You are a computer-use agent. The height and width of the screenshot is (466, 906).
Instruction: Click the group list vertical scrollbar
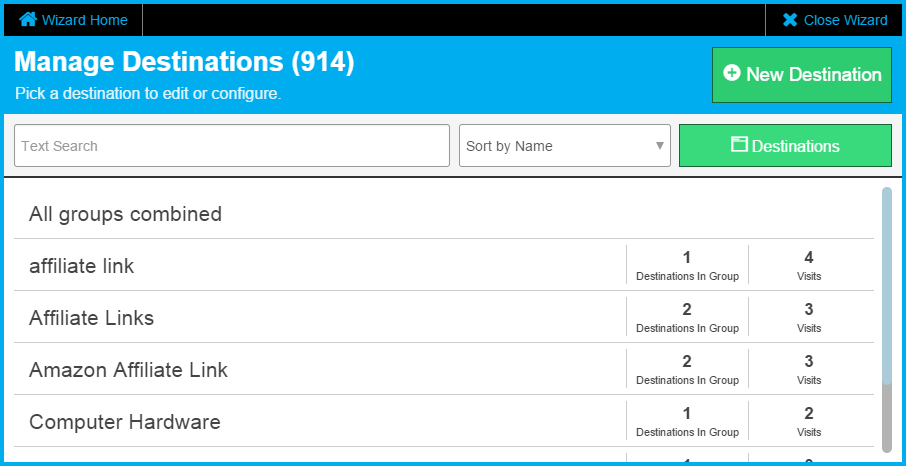(x=887, y=319)
